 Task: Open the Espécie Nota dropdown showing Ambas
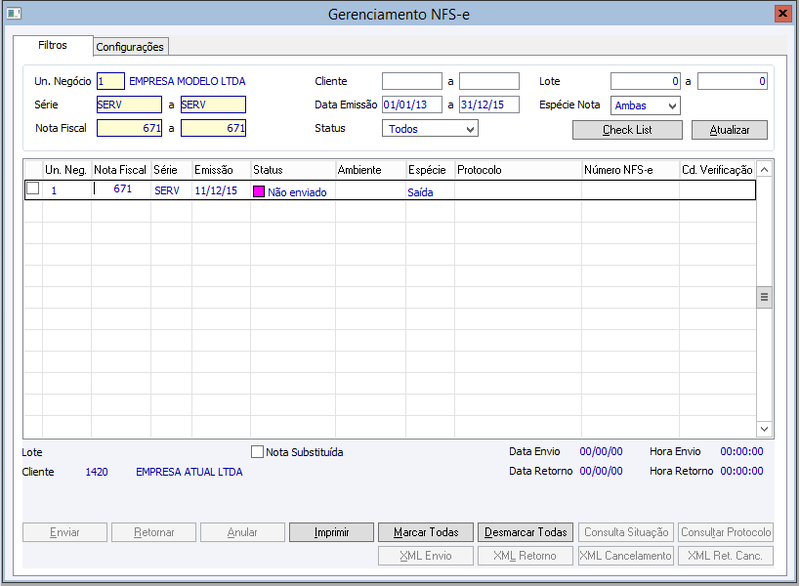click(645, 106)
